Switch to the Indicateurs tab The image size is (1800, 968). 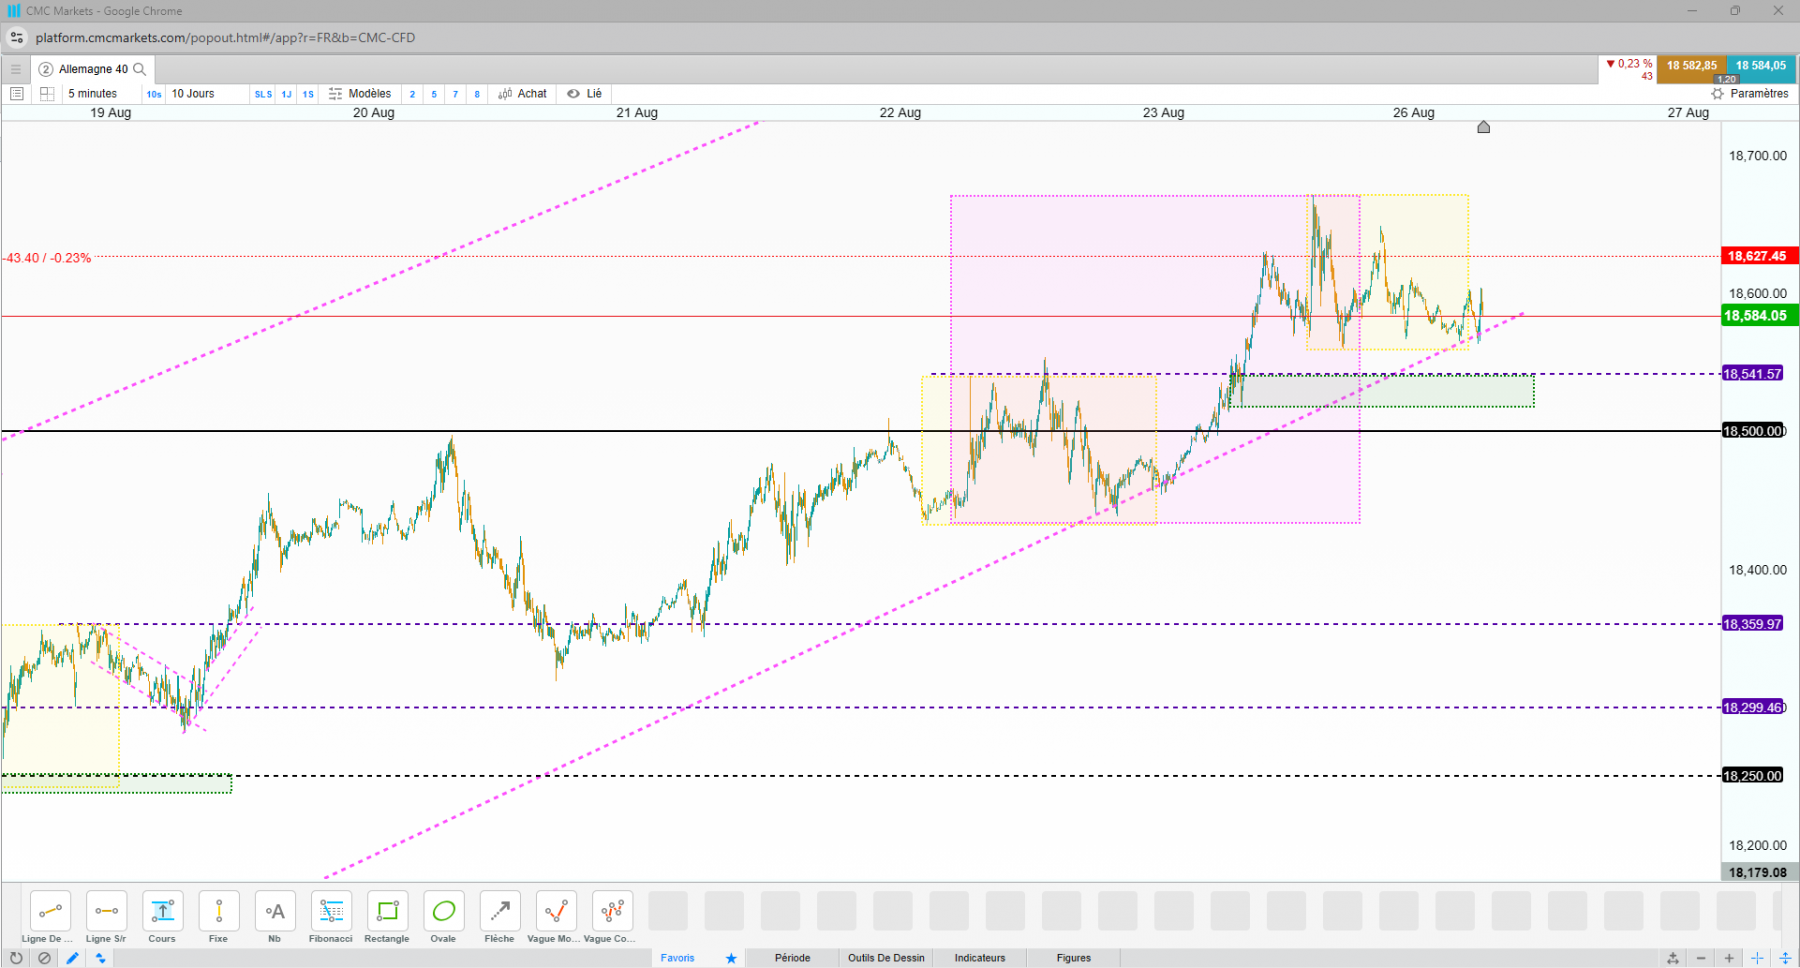pyautogui.click(x=980, y=958)
